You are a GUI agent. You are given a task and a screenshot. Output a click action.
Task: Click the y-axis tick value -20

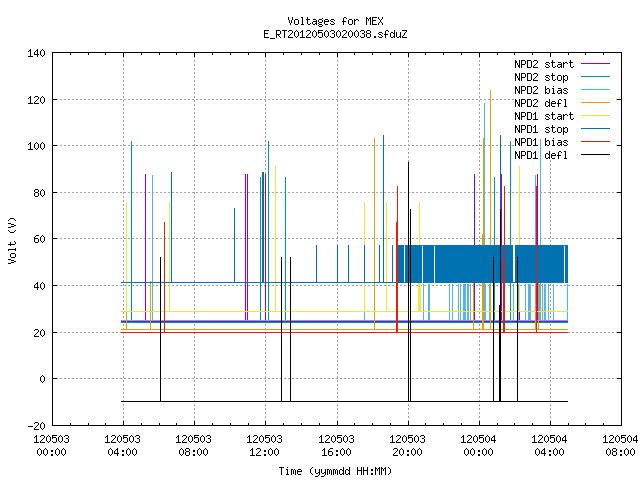pos(36,426)
